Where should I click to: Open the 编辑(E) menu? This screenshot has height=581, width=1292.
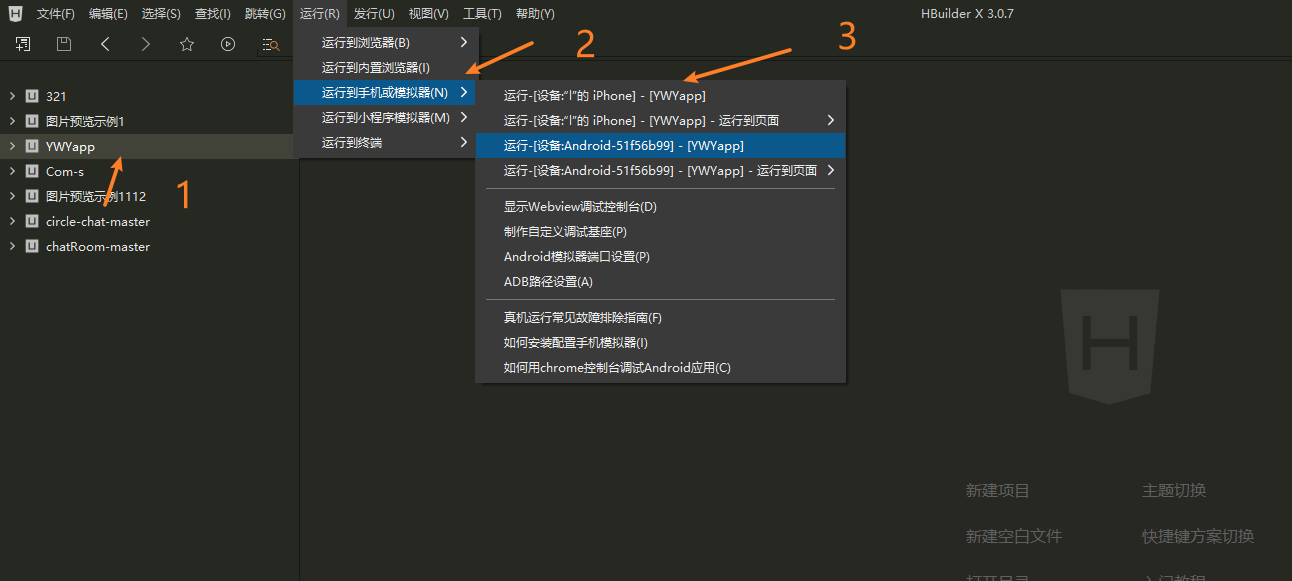coord(108,14)
